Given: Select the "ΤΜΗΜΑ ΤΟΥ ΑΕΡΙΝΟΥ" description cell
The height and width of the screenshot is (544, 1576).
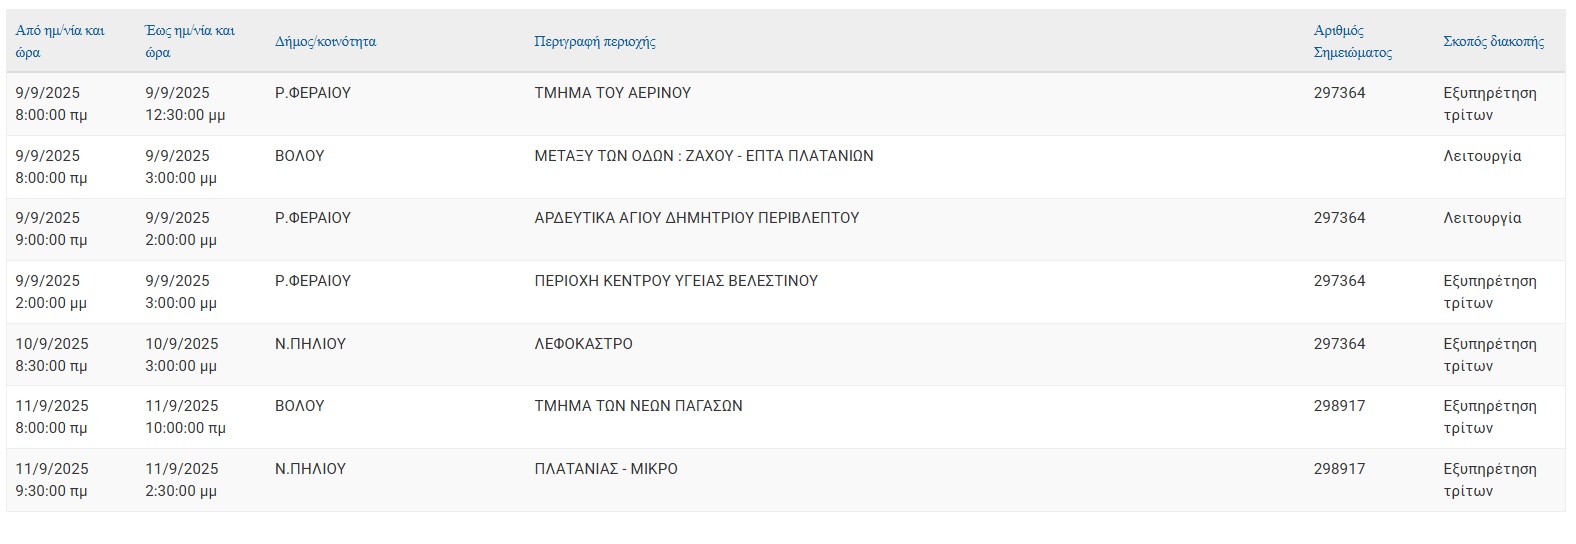Looking at the screenshot, I should point(613,93).
